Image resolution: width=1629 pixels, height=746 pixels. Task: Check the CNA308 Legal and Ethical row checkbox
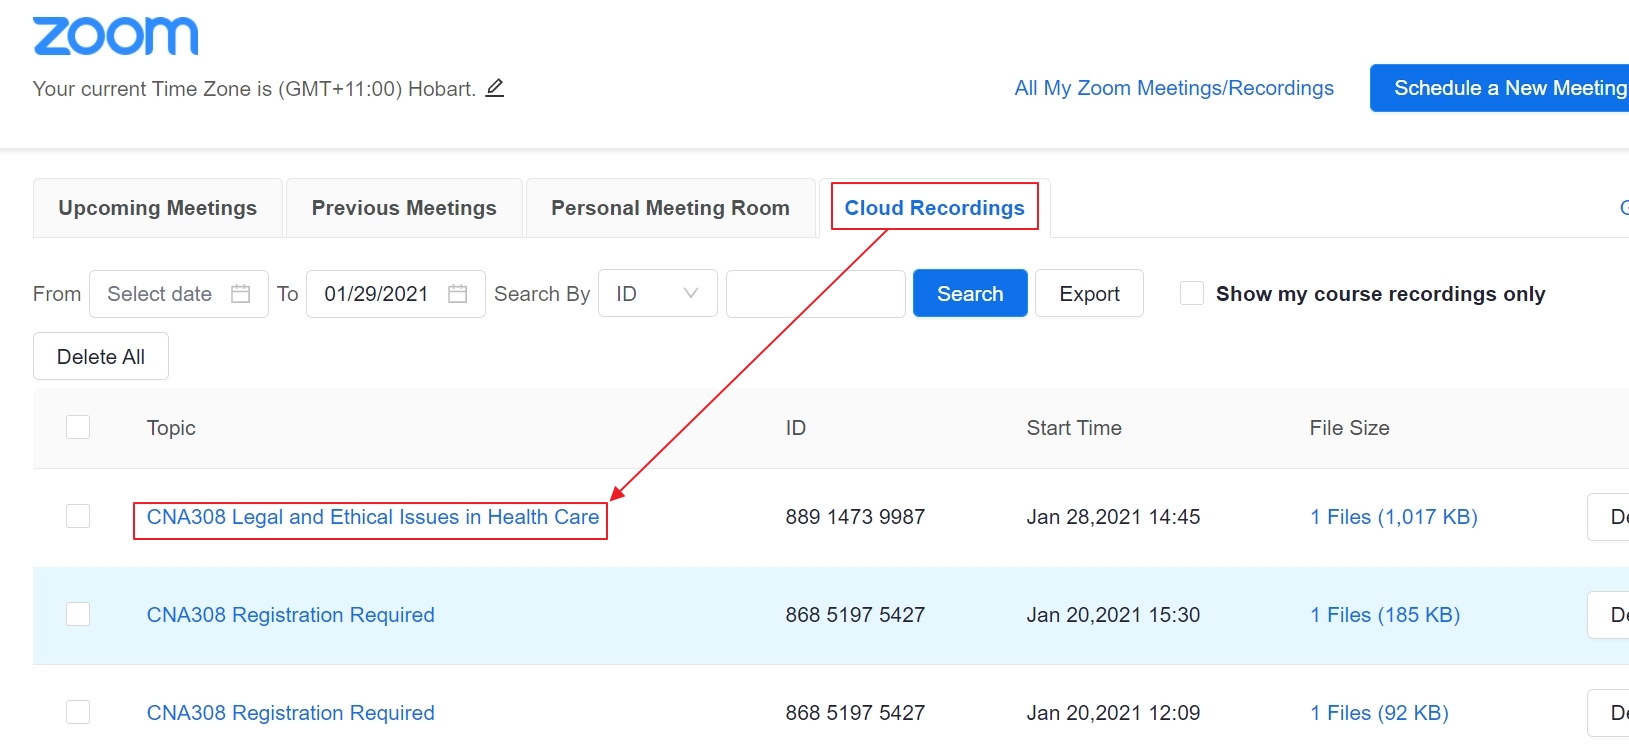point(78,516)
